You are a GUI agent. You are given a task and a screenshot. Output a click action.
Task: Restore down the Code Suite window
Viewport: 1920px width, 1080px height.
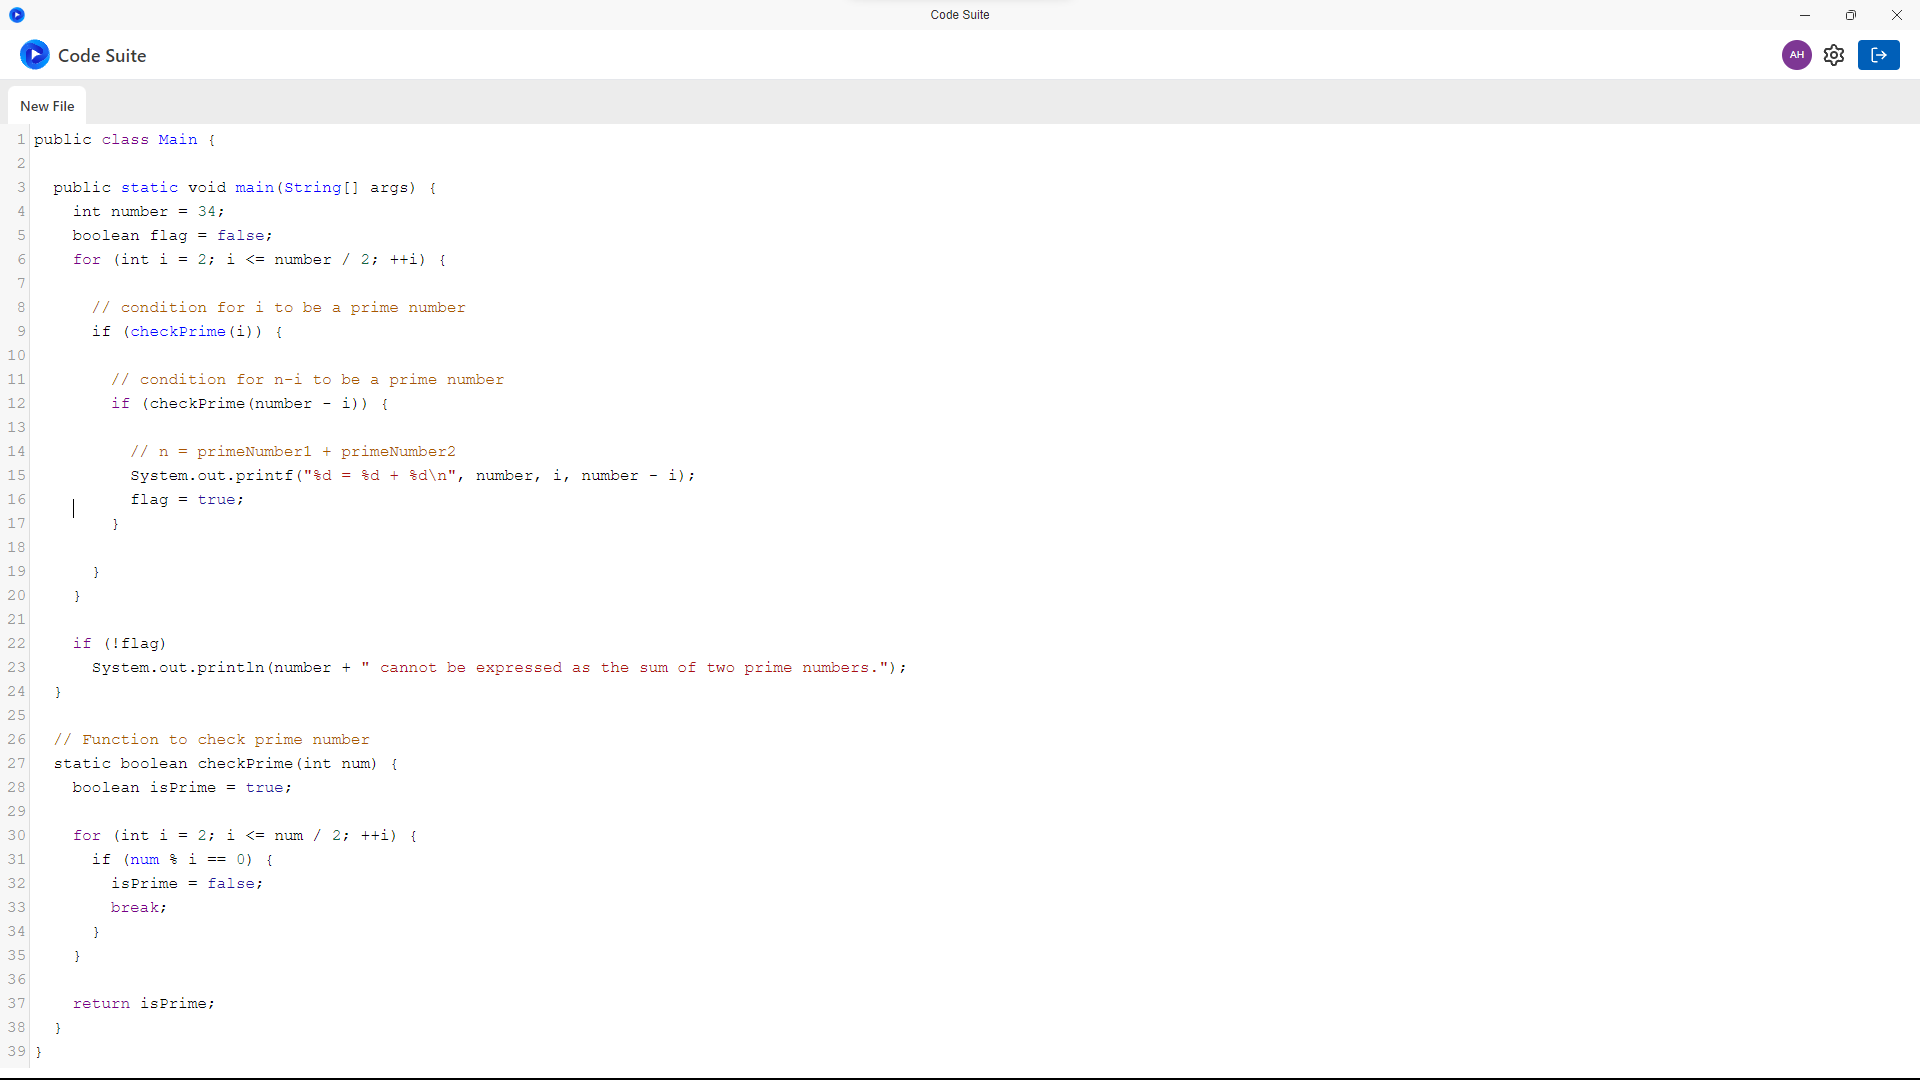(x=1851, y=15)
